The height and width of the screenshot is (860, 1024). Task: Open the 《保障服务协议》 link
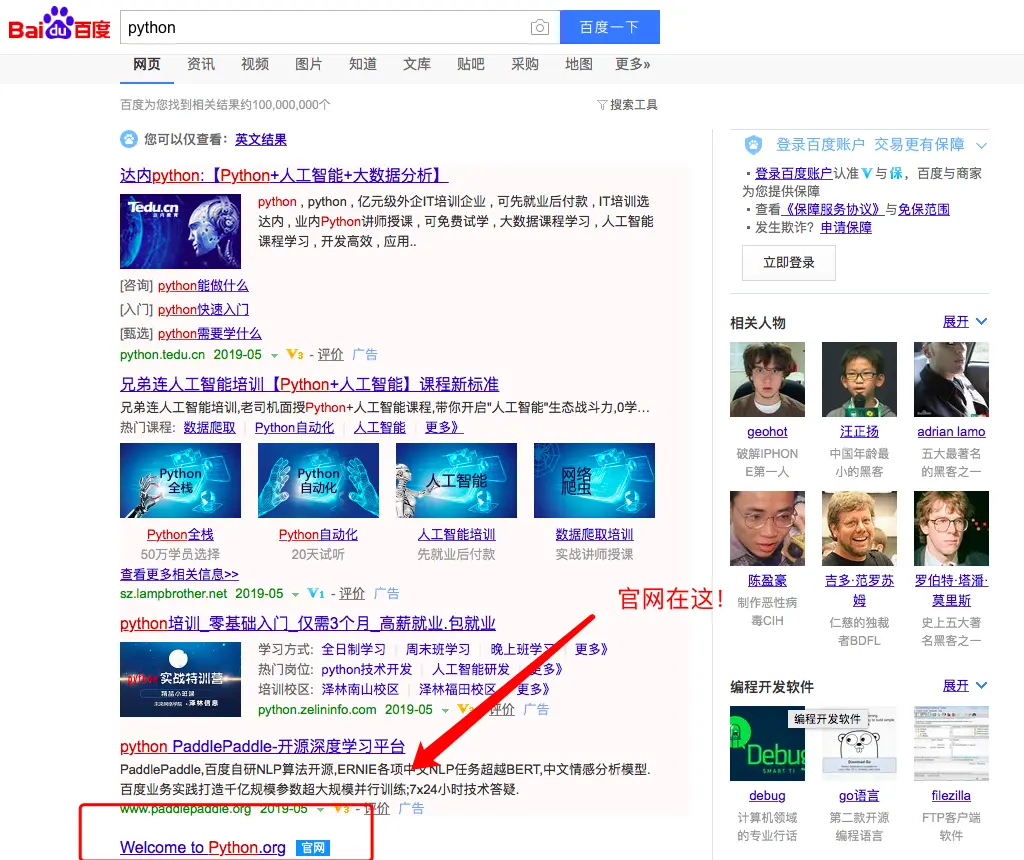click(x=833, y=210)
